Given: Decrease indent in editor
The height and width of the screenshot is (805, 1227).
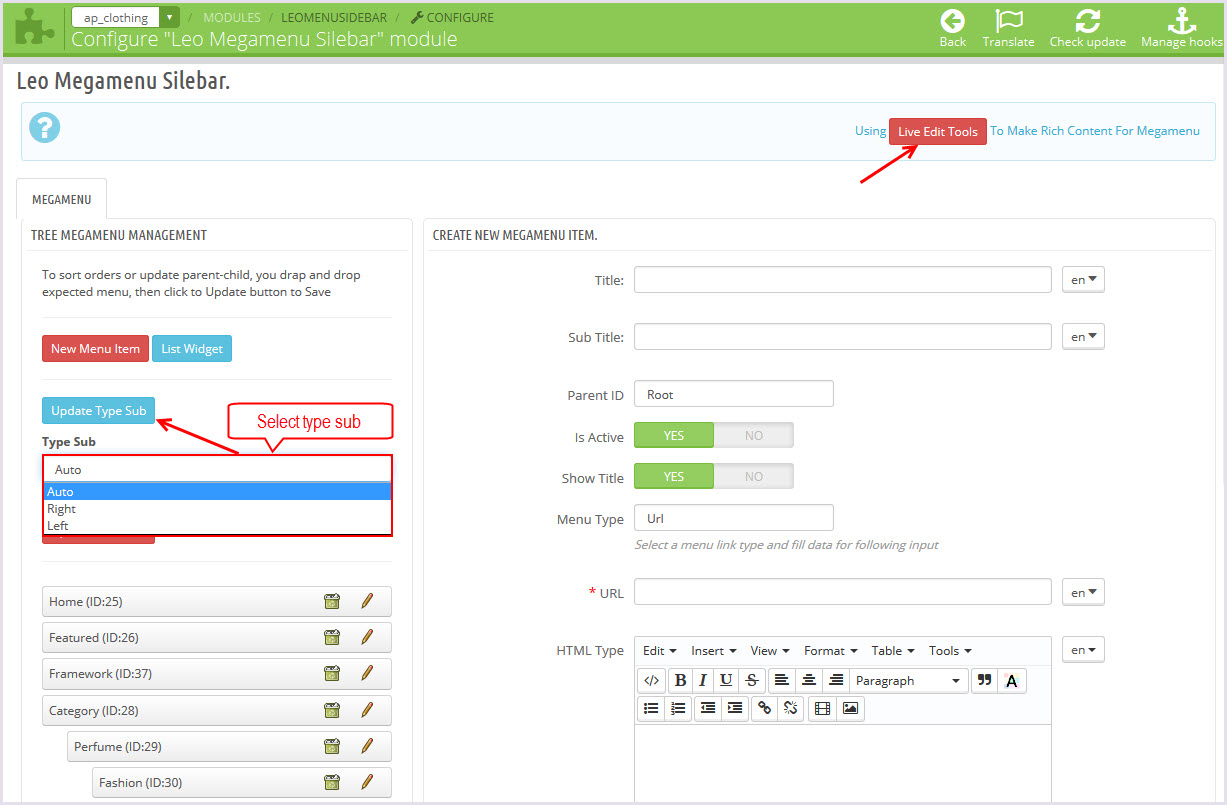Looking at the screenshot, I should tap(708, 708).
